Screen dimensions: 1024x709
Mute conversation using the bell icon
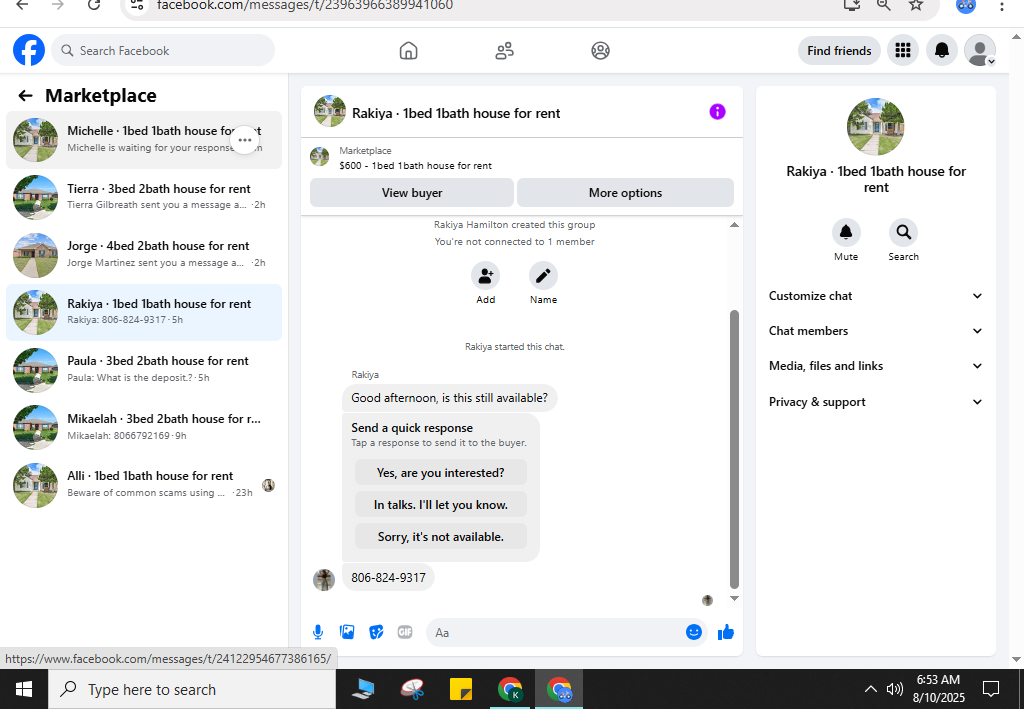click(846, 232)
